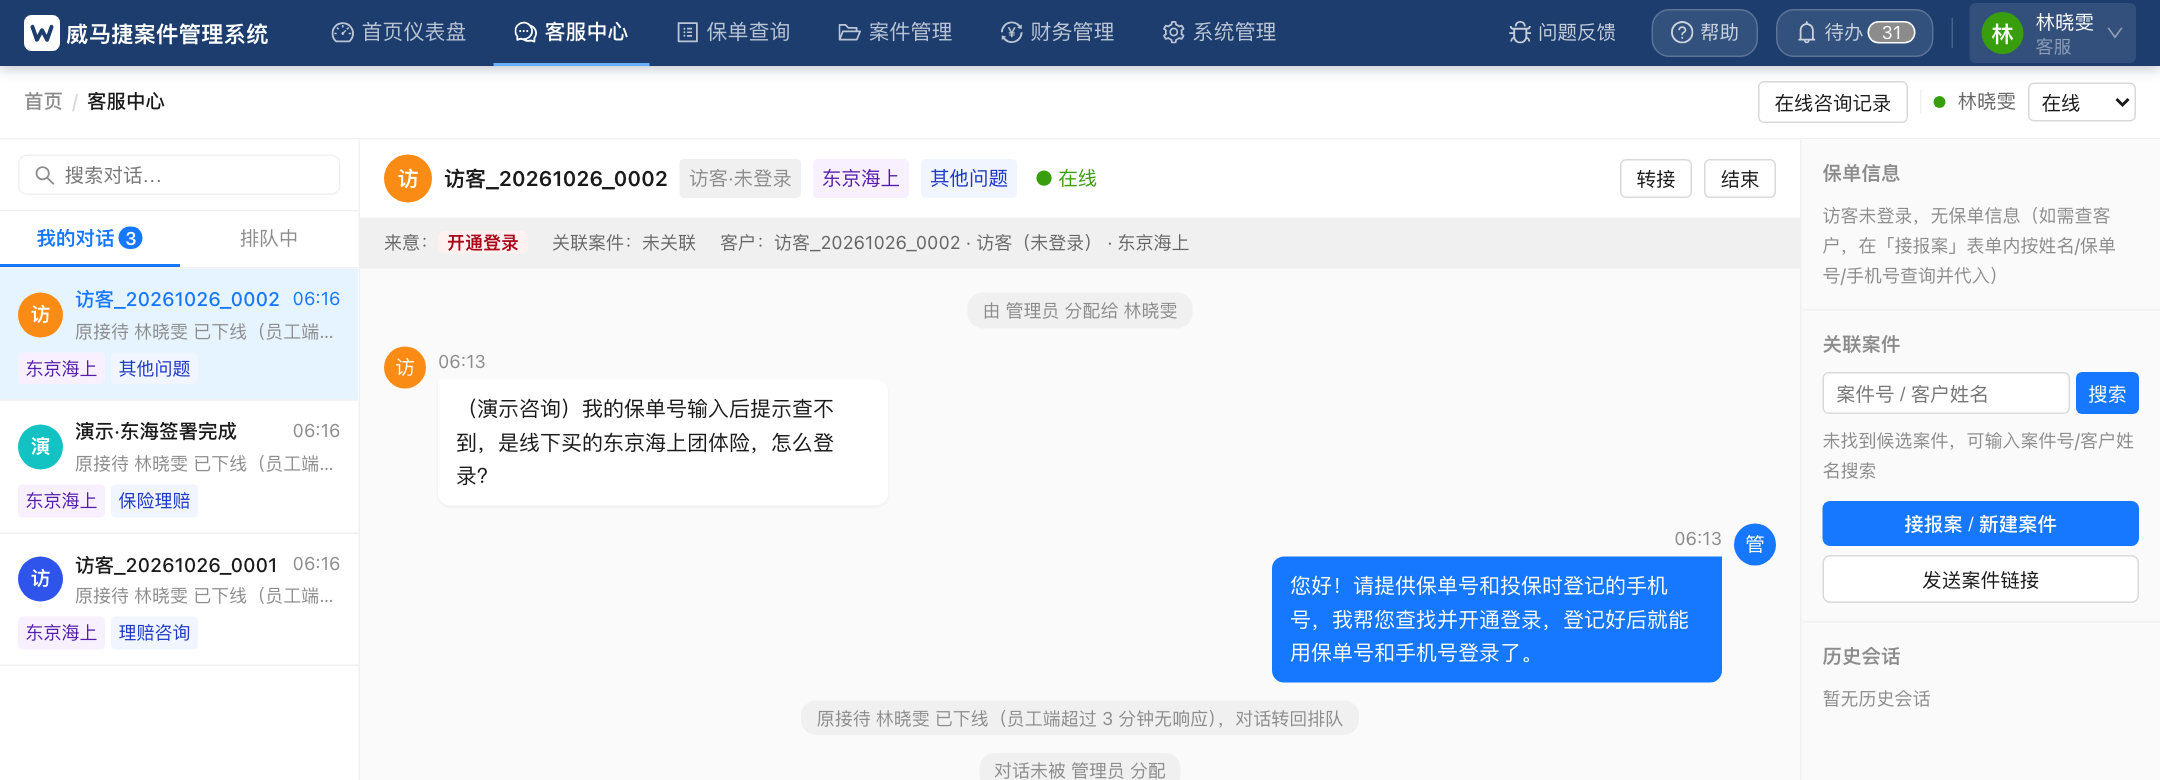The image size is (2160, 780).
Task: Click the orange 访 avatar beside the 06:13 message
Action: [x=405, y=367]
